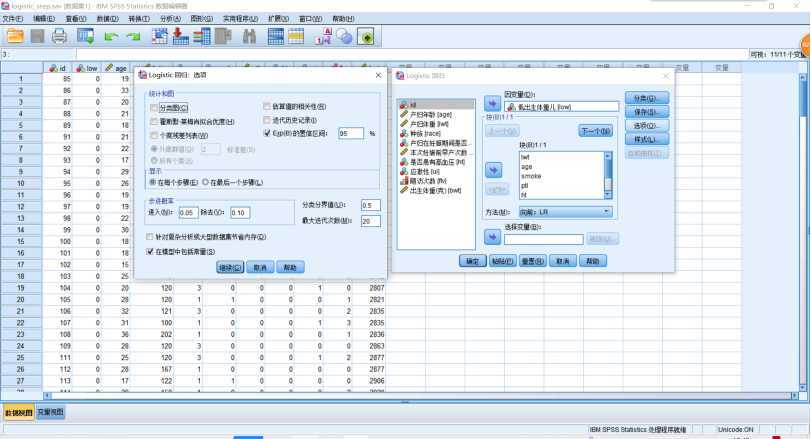
Task: Click the entry probability field showing 0.05
Action: pyautogui.click(x=188, y=213)
